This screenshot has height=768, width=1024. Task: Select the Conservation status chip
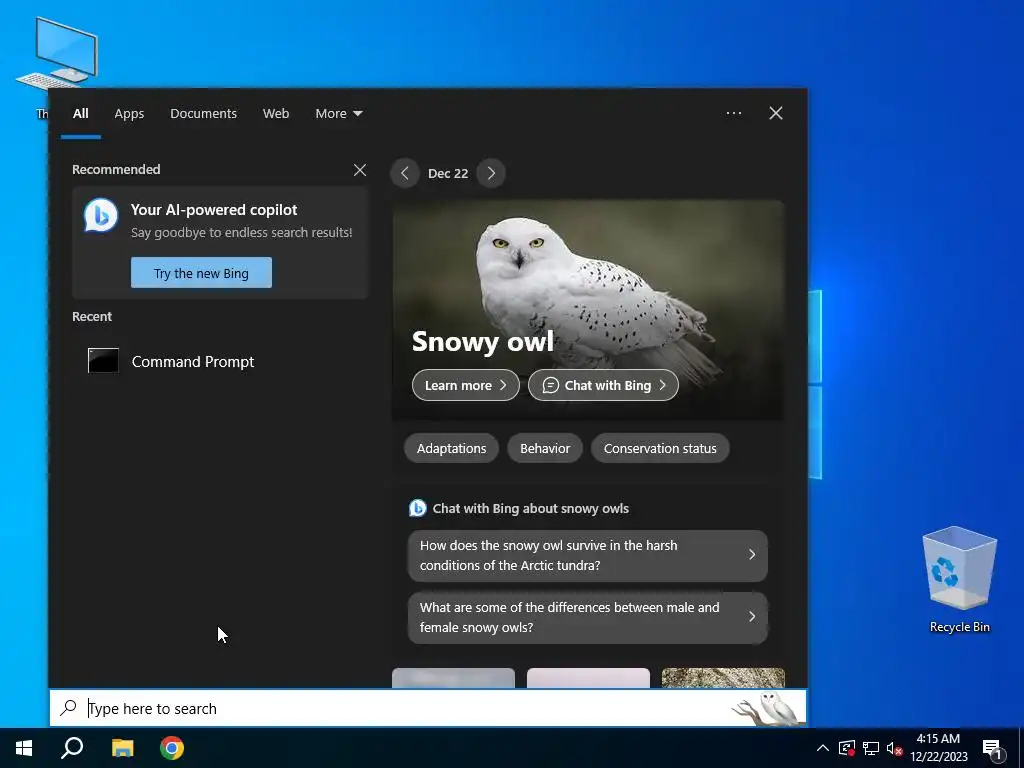point(660,449)
